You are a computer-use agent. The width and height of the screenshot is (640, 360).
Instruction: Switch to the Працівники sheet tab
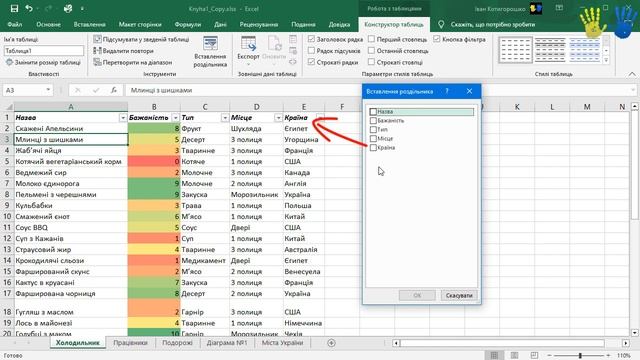(131, 343)
